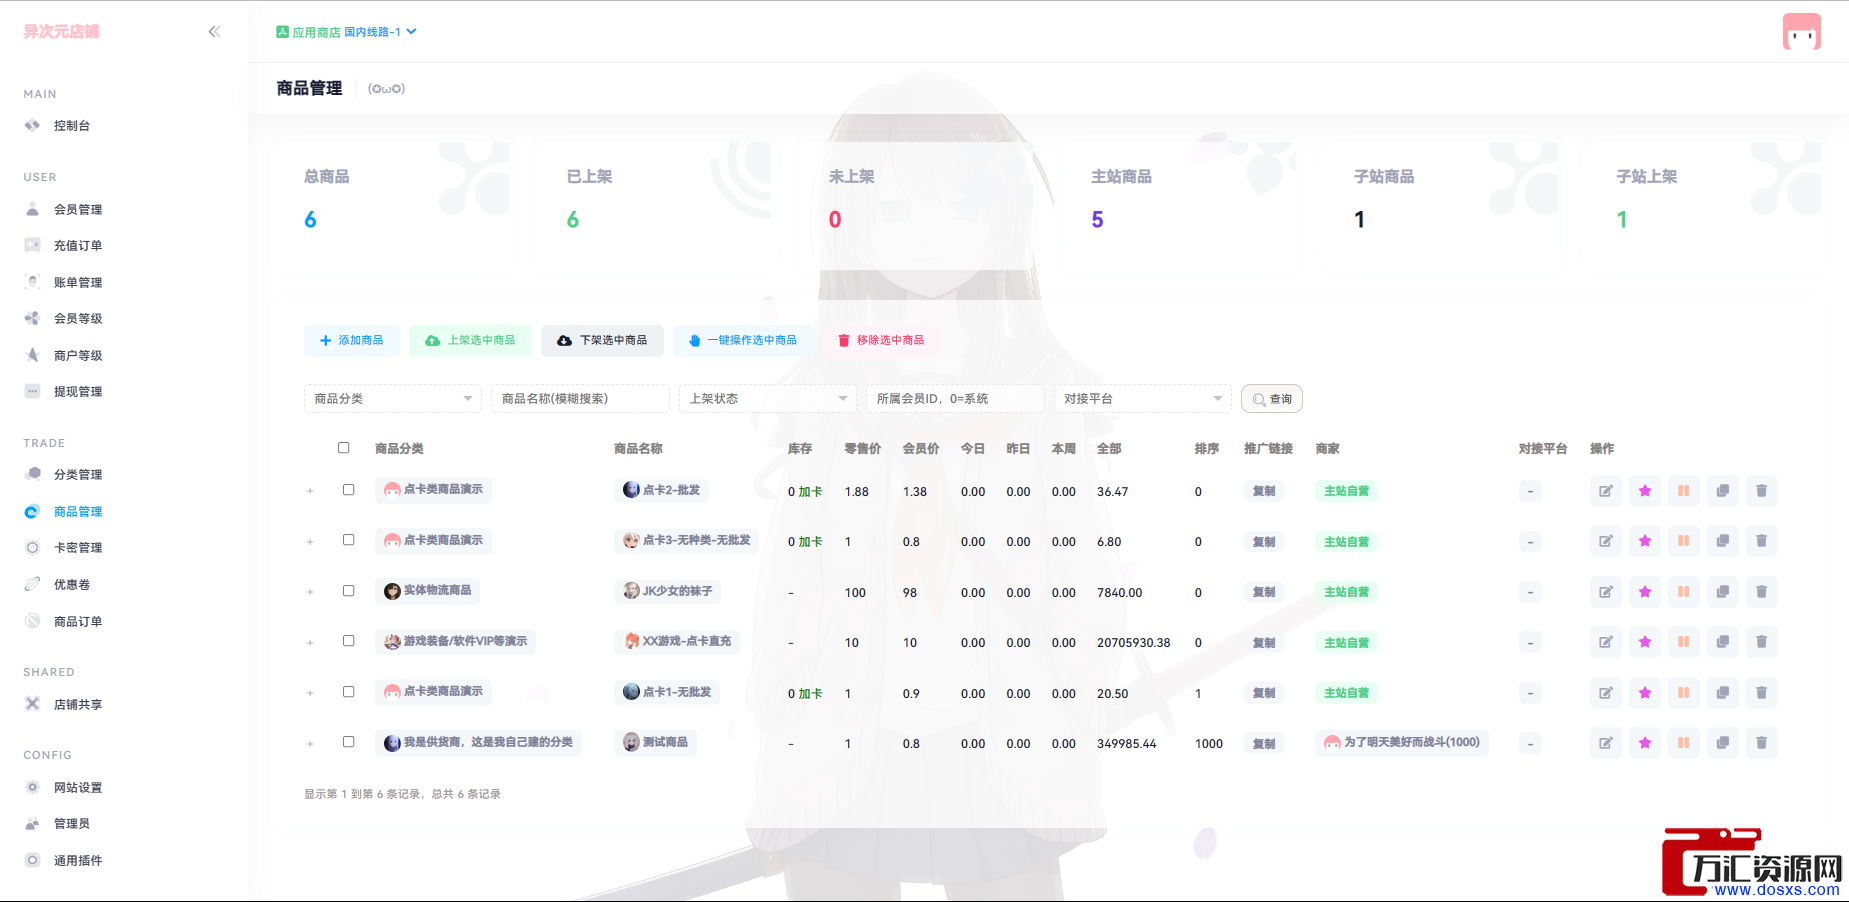Focus the 商品名称 fuzzy search field
Screen dimensions: 1849x902
coord(580,399)
